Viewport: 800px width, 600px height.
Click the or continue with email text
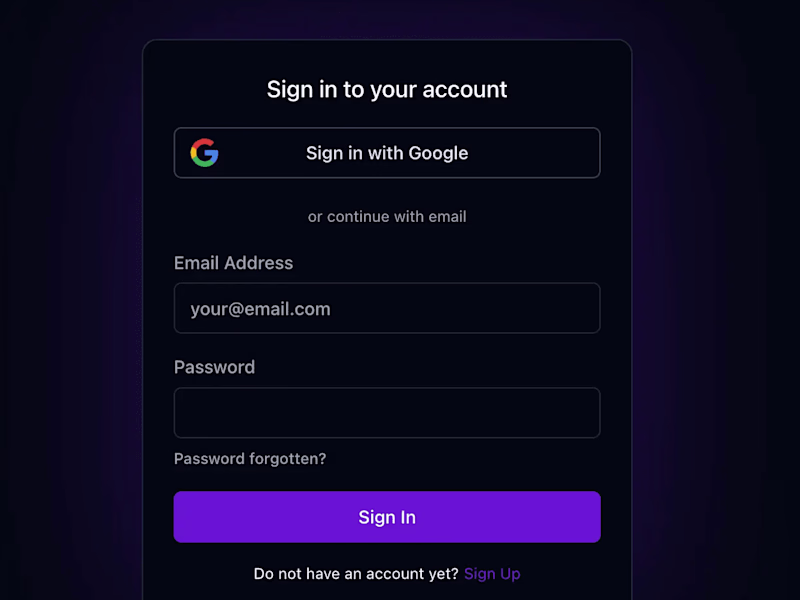387,216
